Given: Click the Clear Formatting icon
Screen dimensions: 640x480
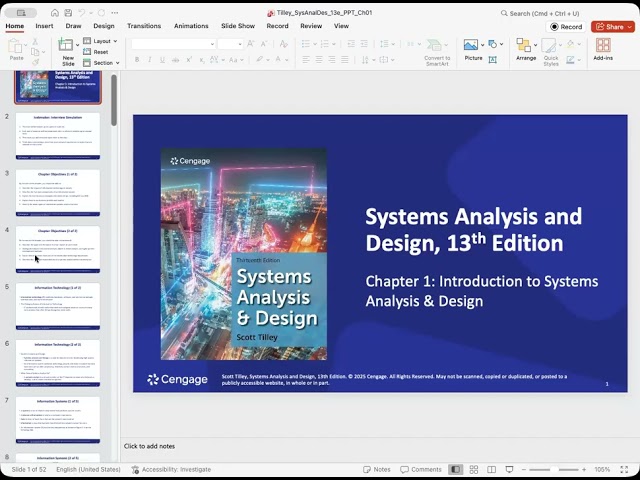Looking at the screenshot, I should pyautogui.click(x=284, y=44).
